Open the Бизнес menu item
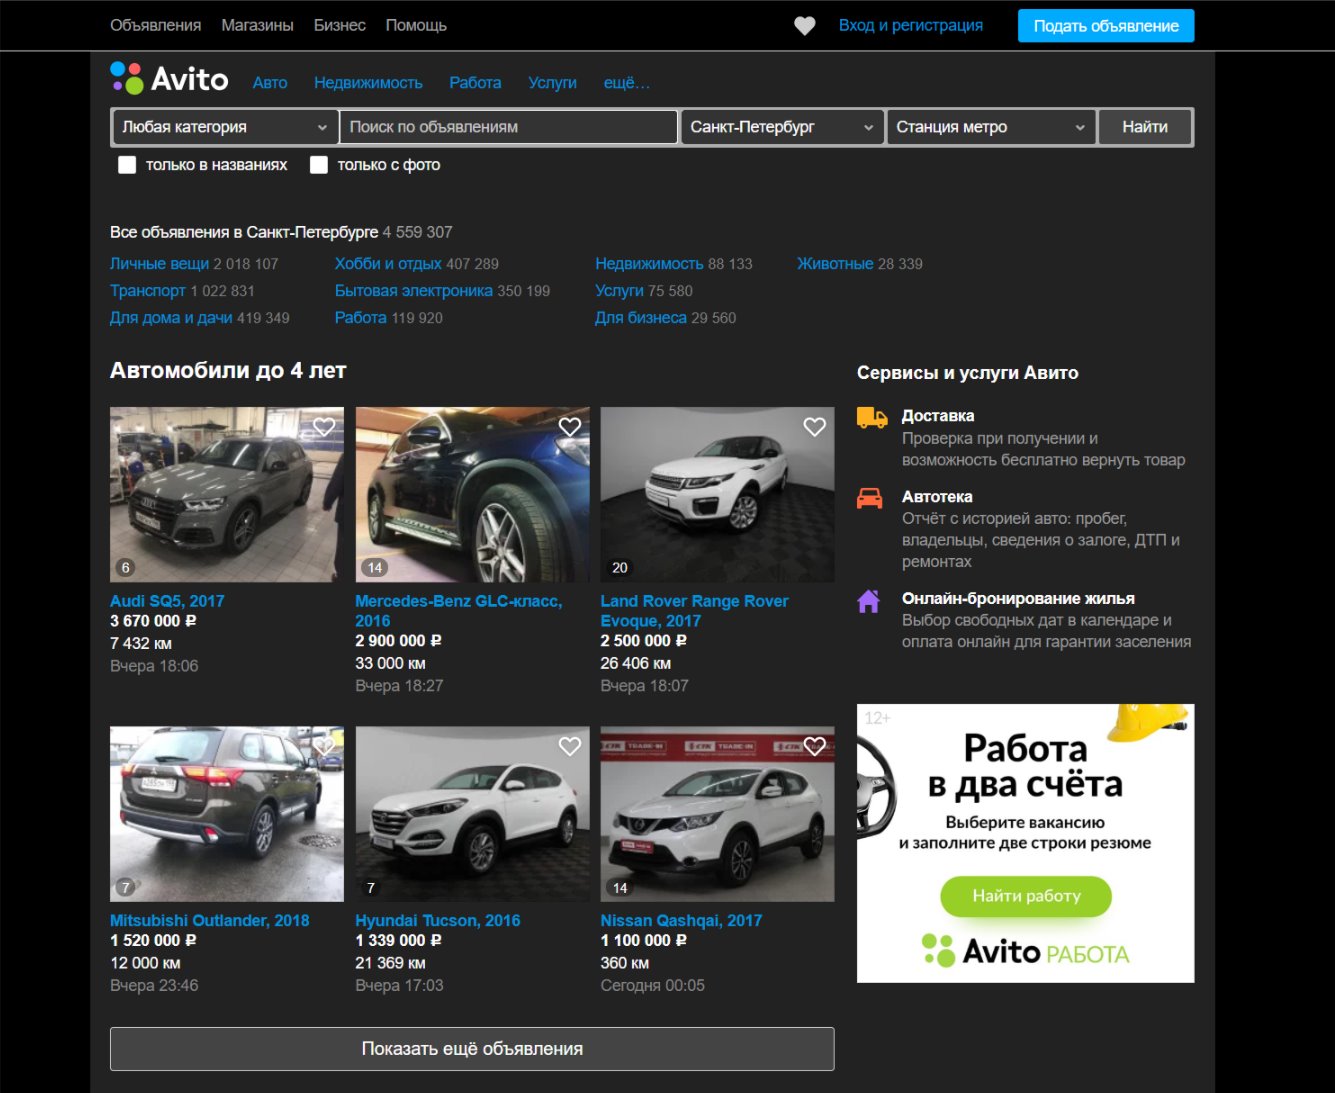The image size is (1335, 1093). coord(340,25)
